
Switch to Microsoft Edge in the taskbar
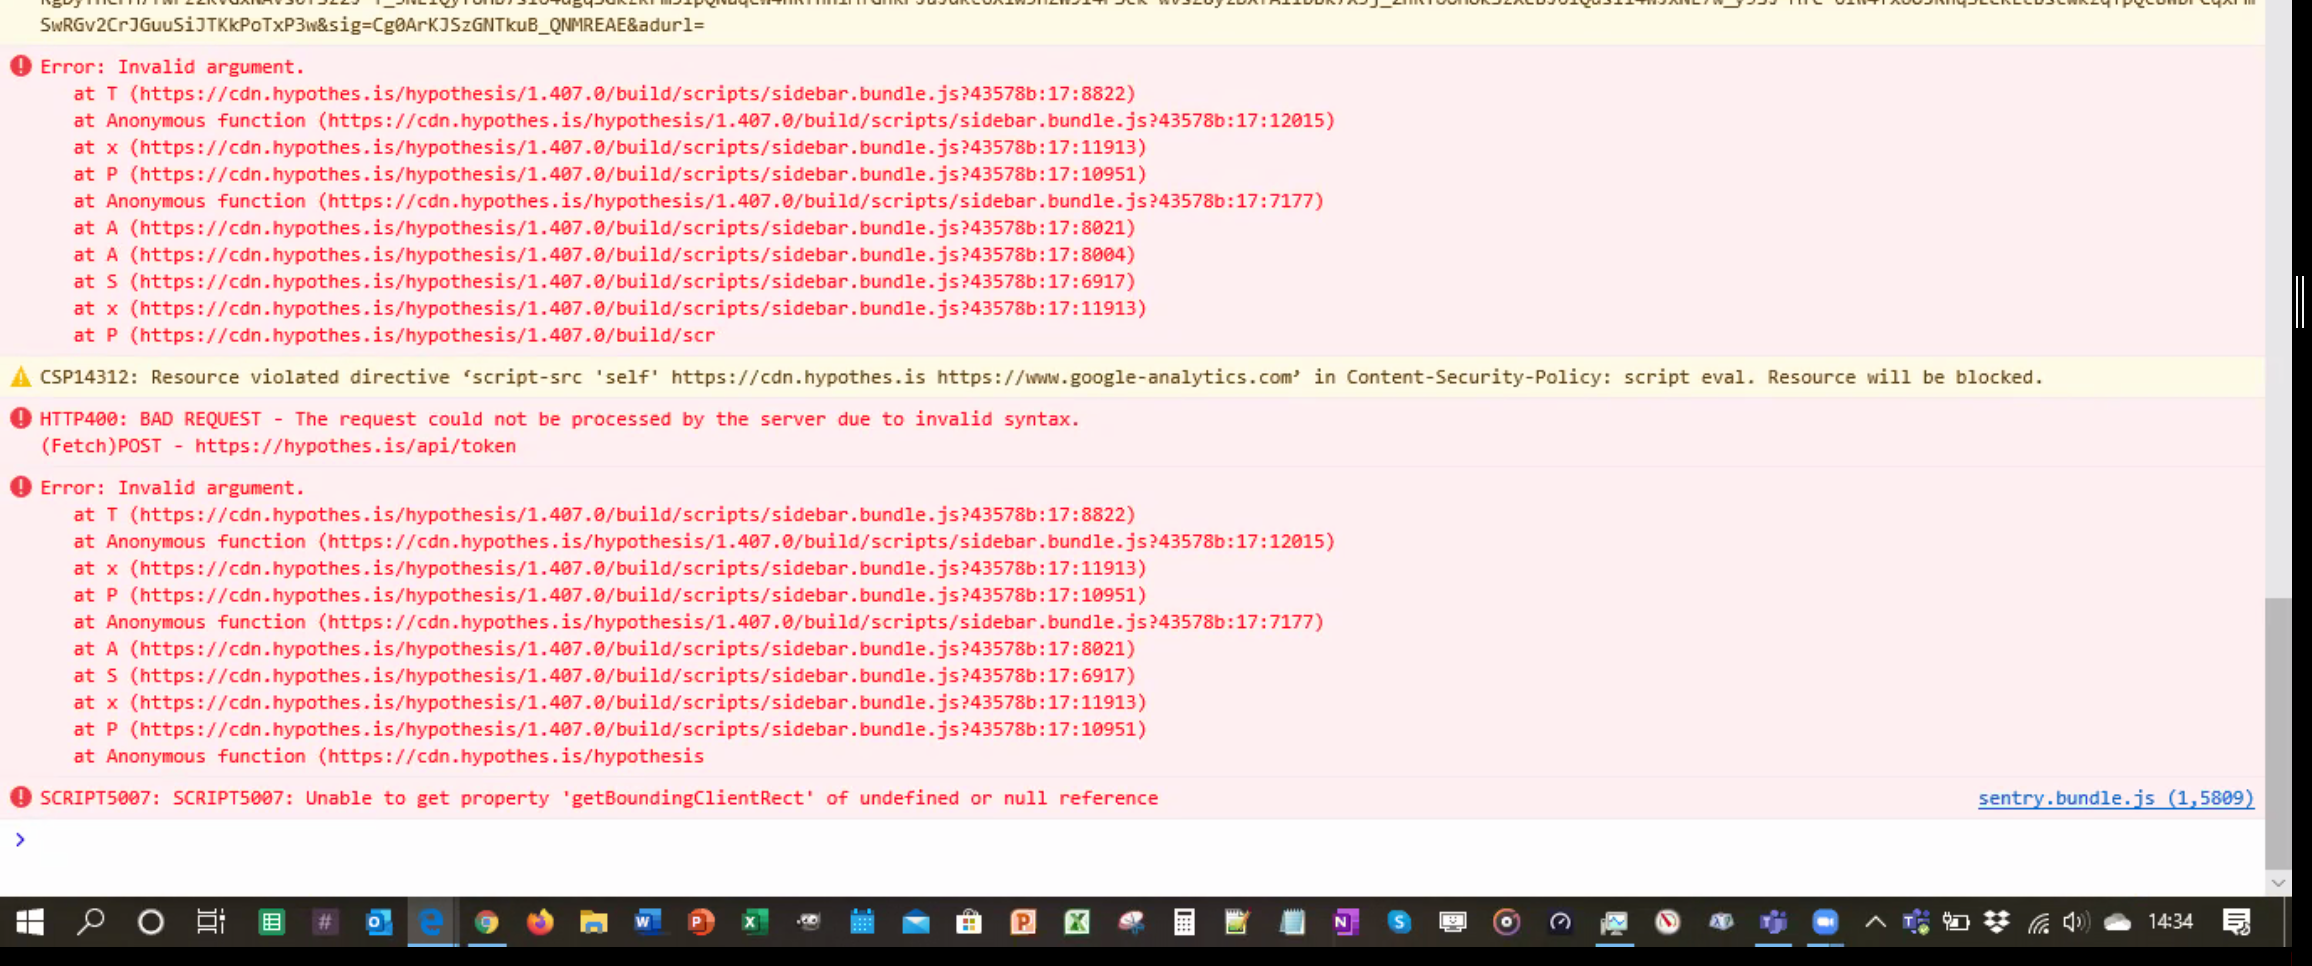[x=432, y=922]
